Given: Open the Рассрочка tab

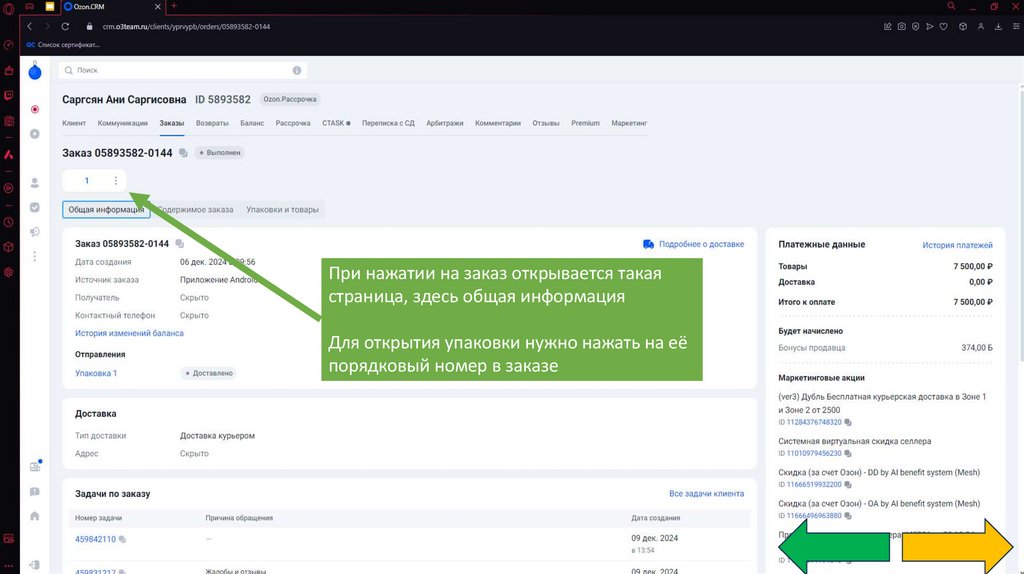Looking at the screenshot, I should tap(293, 123).
